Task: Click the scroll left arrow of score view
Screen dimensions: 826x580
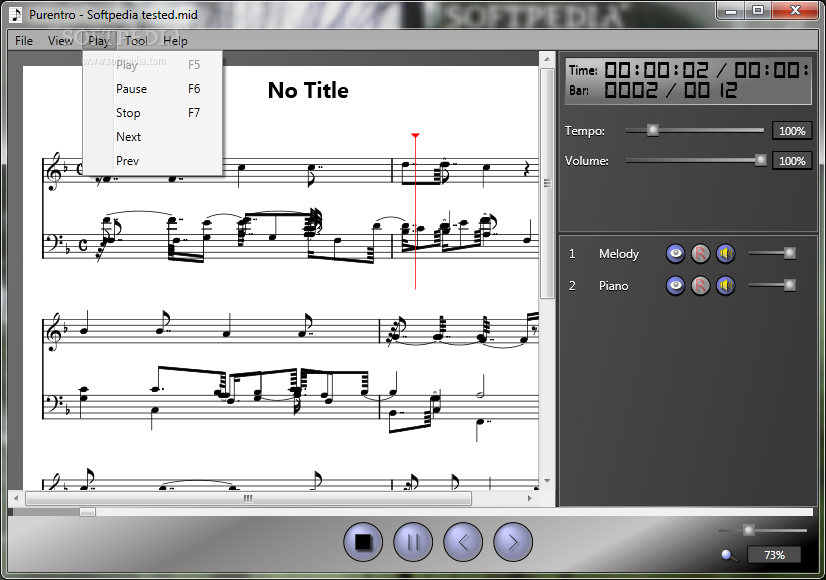Action: pyautogui.click(x=16, y=498)
